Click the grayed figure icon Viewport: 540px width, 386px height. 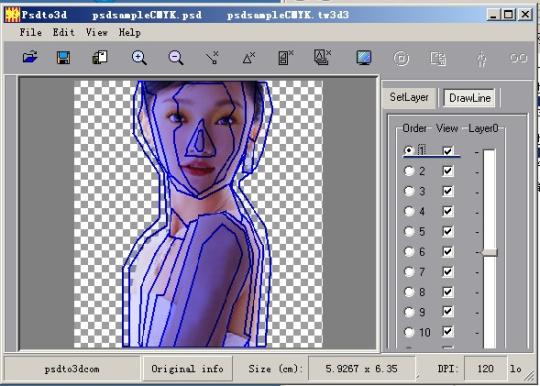click(482, 59)
